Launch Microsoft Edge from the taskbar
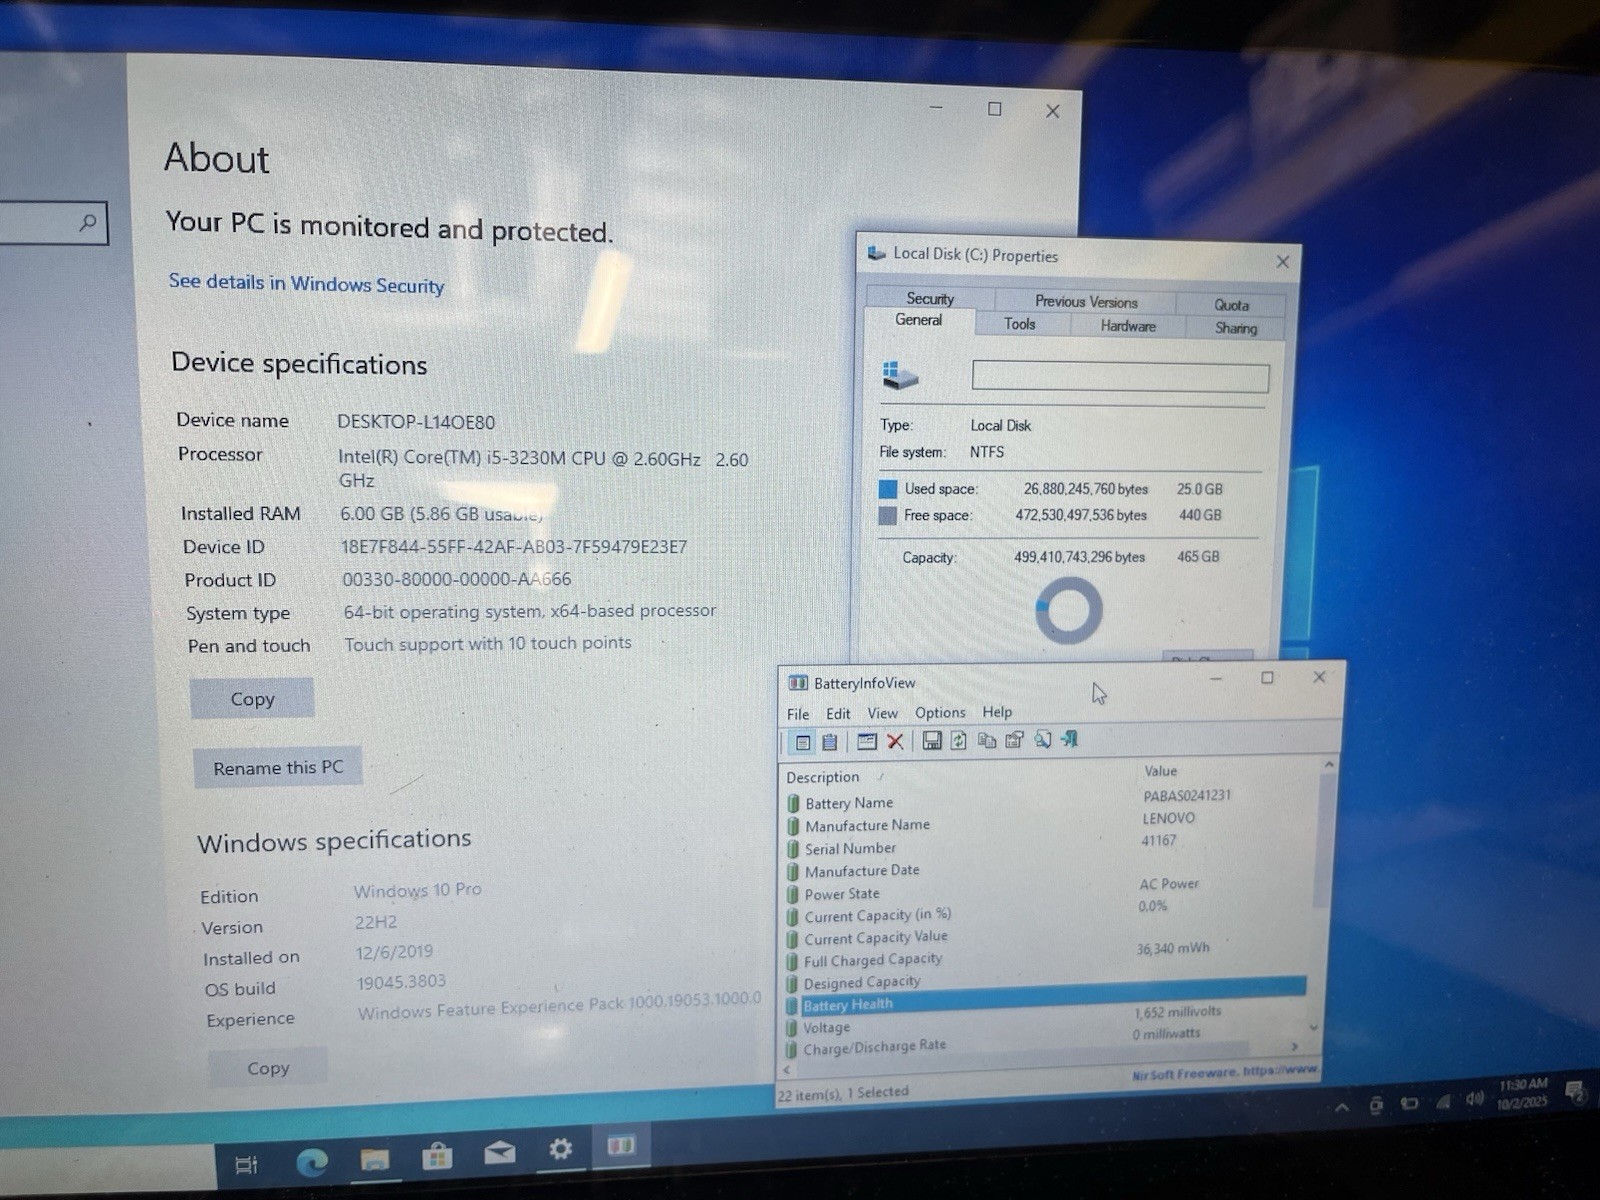The image size is (1600, 1200). [x=312, y=1161]
